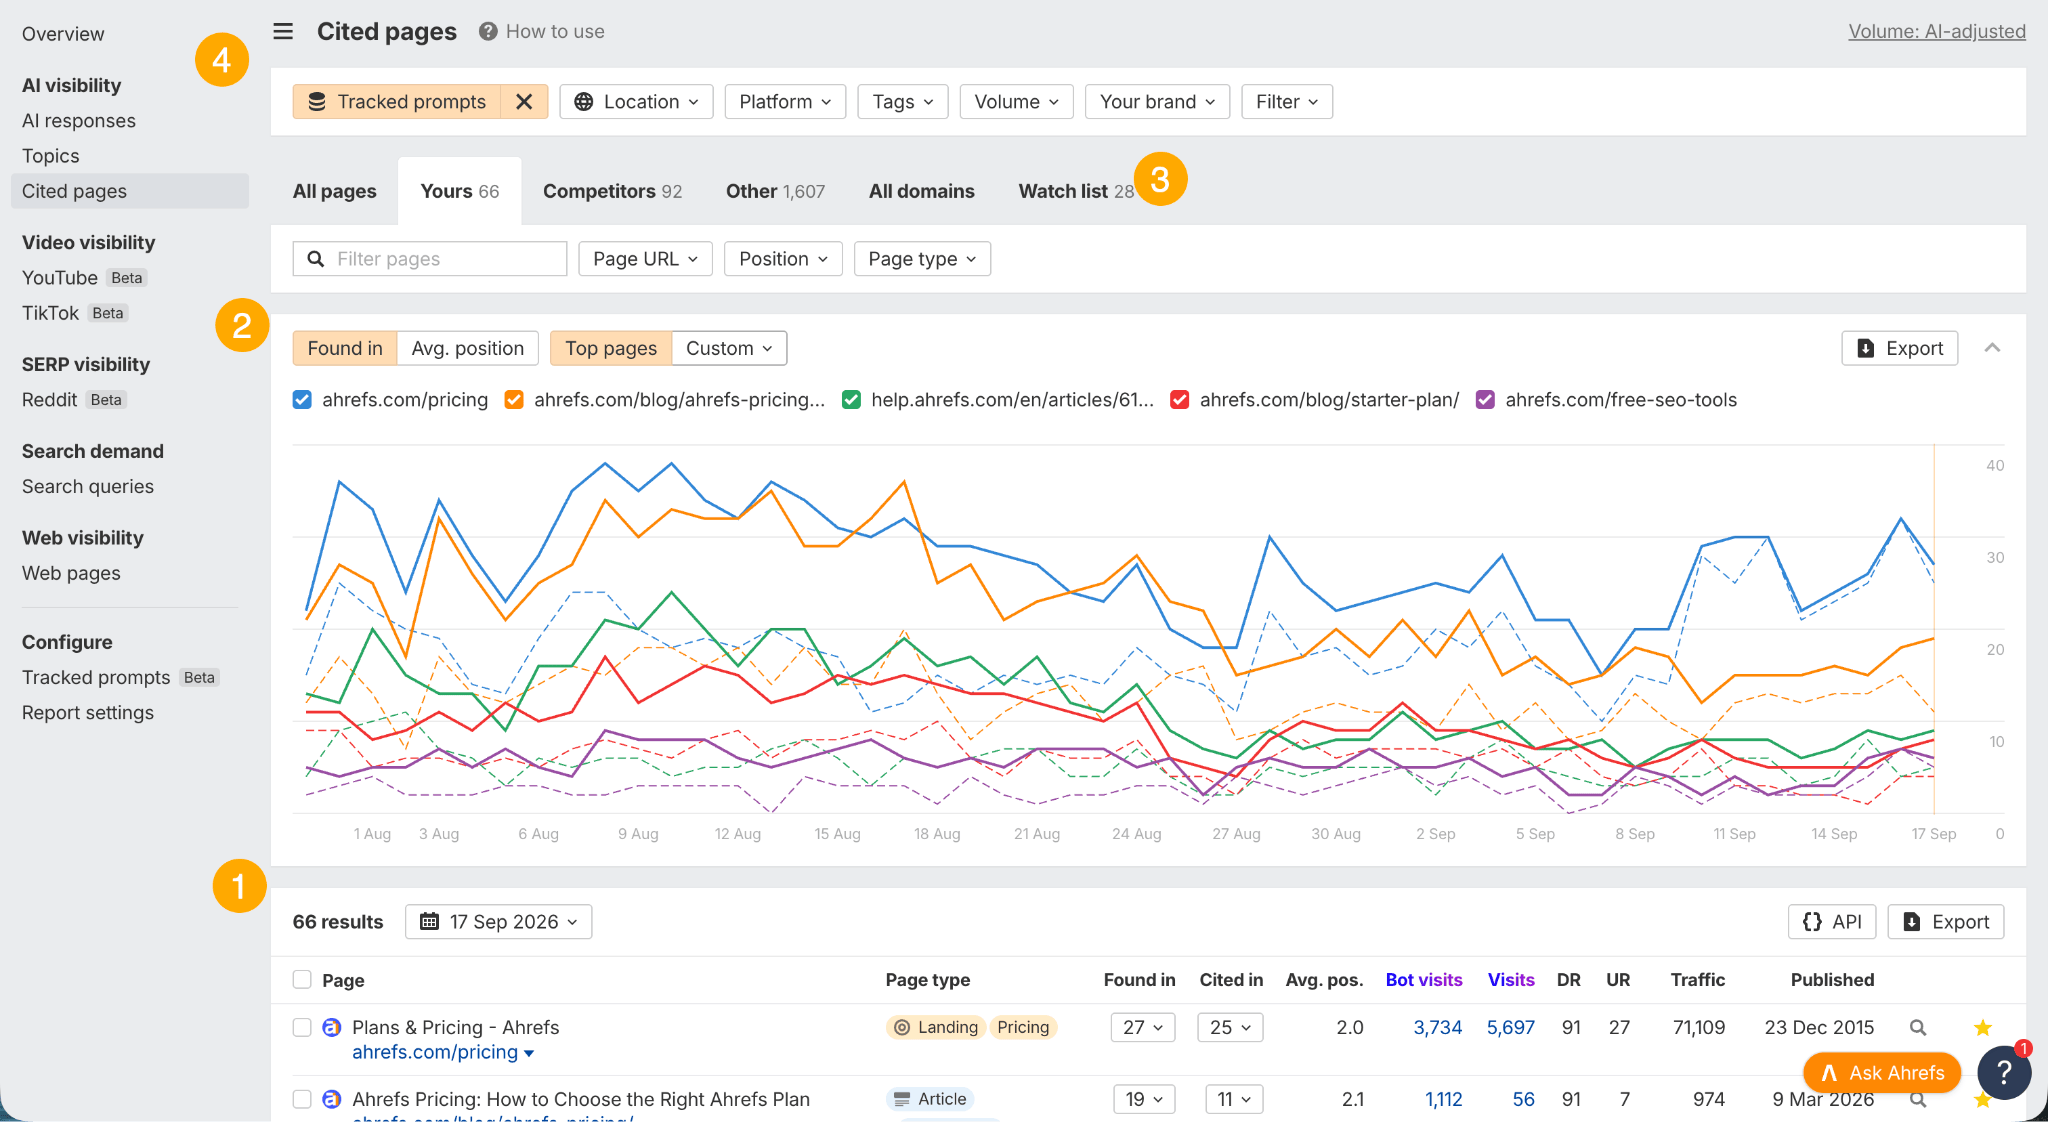Export the 66 results table
The height and width of the screenshot is (1122, 2048).
coord(1945,922)
